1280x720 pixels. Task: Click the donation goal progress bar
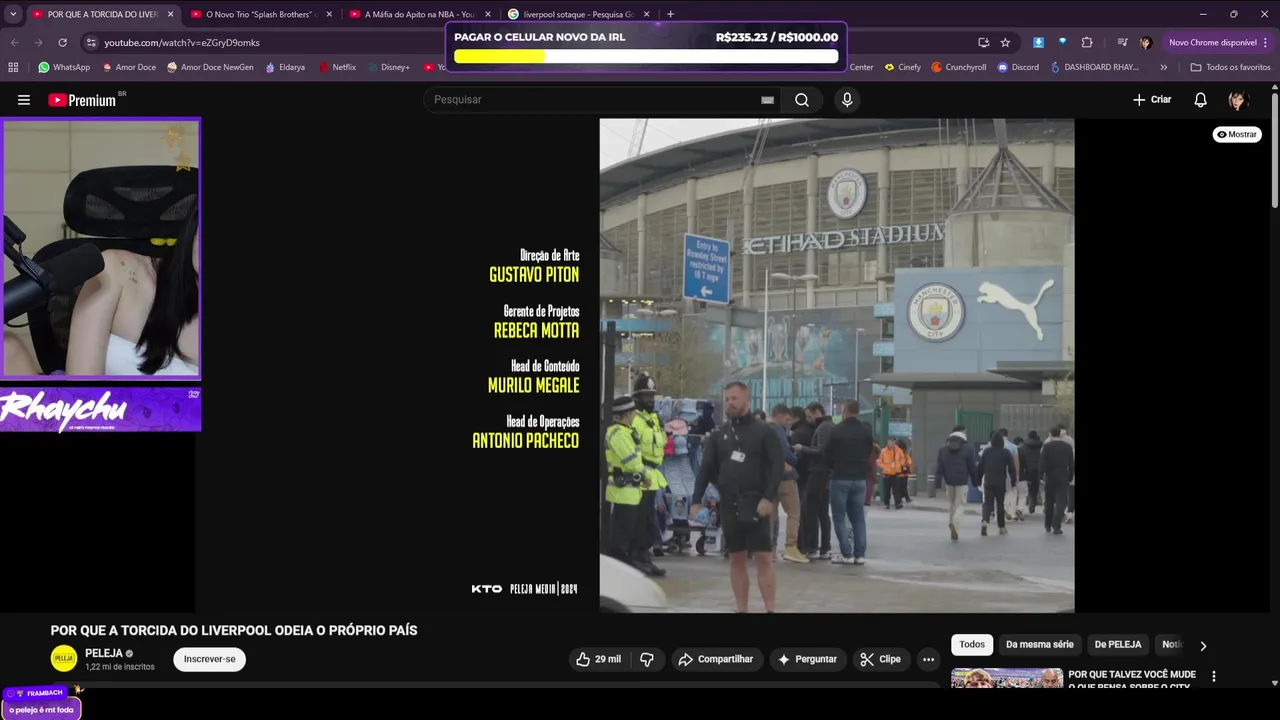tap(646, 56)
